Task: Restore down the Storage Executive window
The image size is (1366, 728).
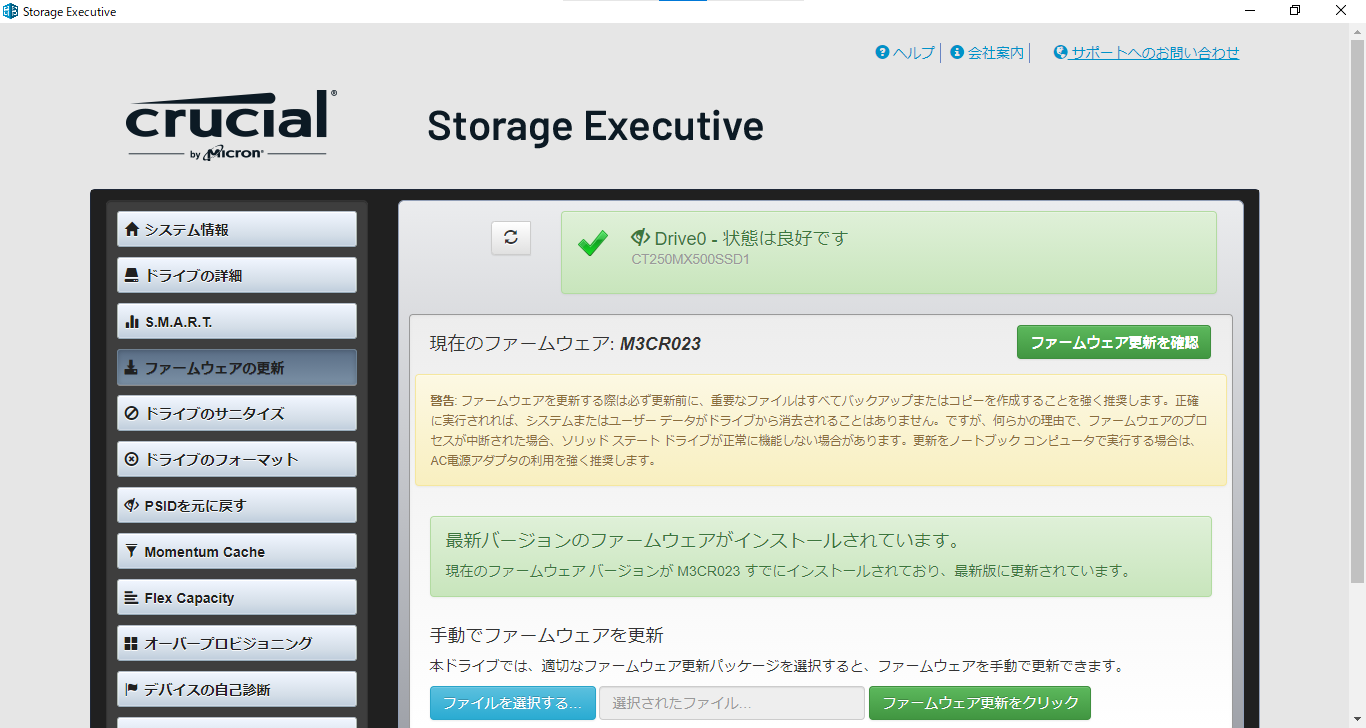Action: [1294, 11]
